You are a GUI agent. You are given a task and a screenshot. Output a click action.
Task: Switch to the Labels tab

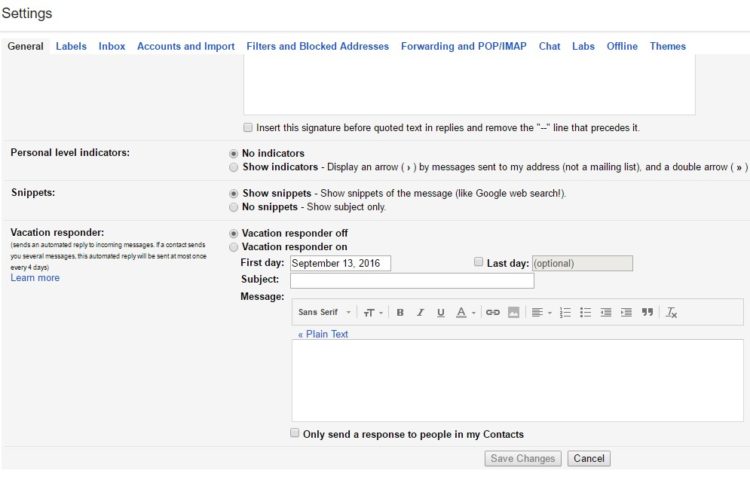click(71, 46)
